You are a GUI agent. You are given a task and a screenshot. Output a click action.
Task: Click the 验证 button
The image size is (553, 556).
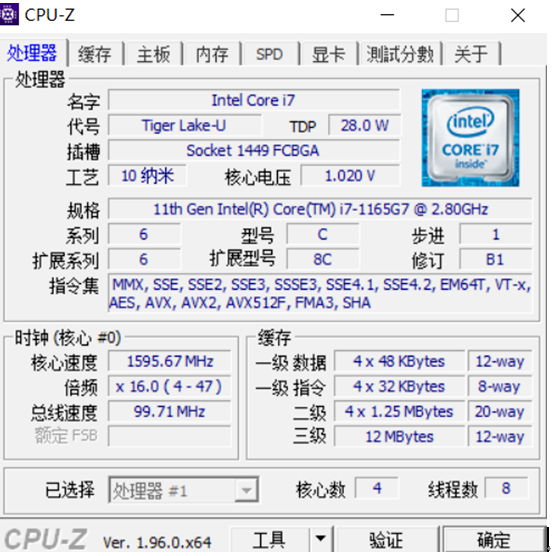pyautogui.click(x=386, y=539)
